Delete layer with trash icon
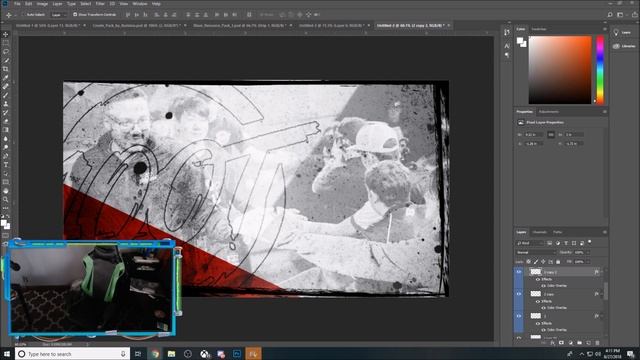The height and width of the screenshot is (360, 640). (597, 343)
